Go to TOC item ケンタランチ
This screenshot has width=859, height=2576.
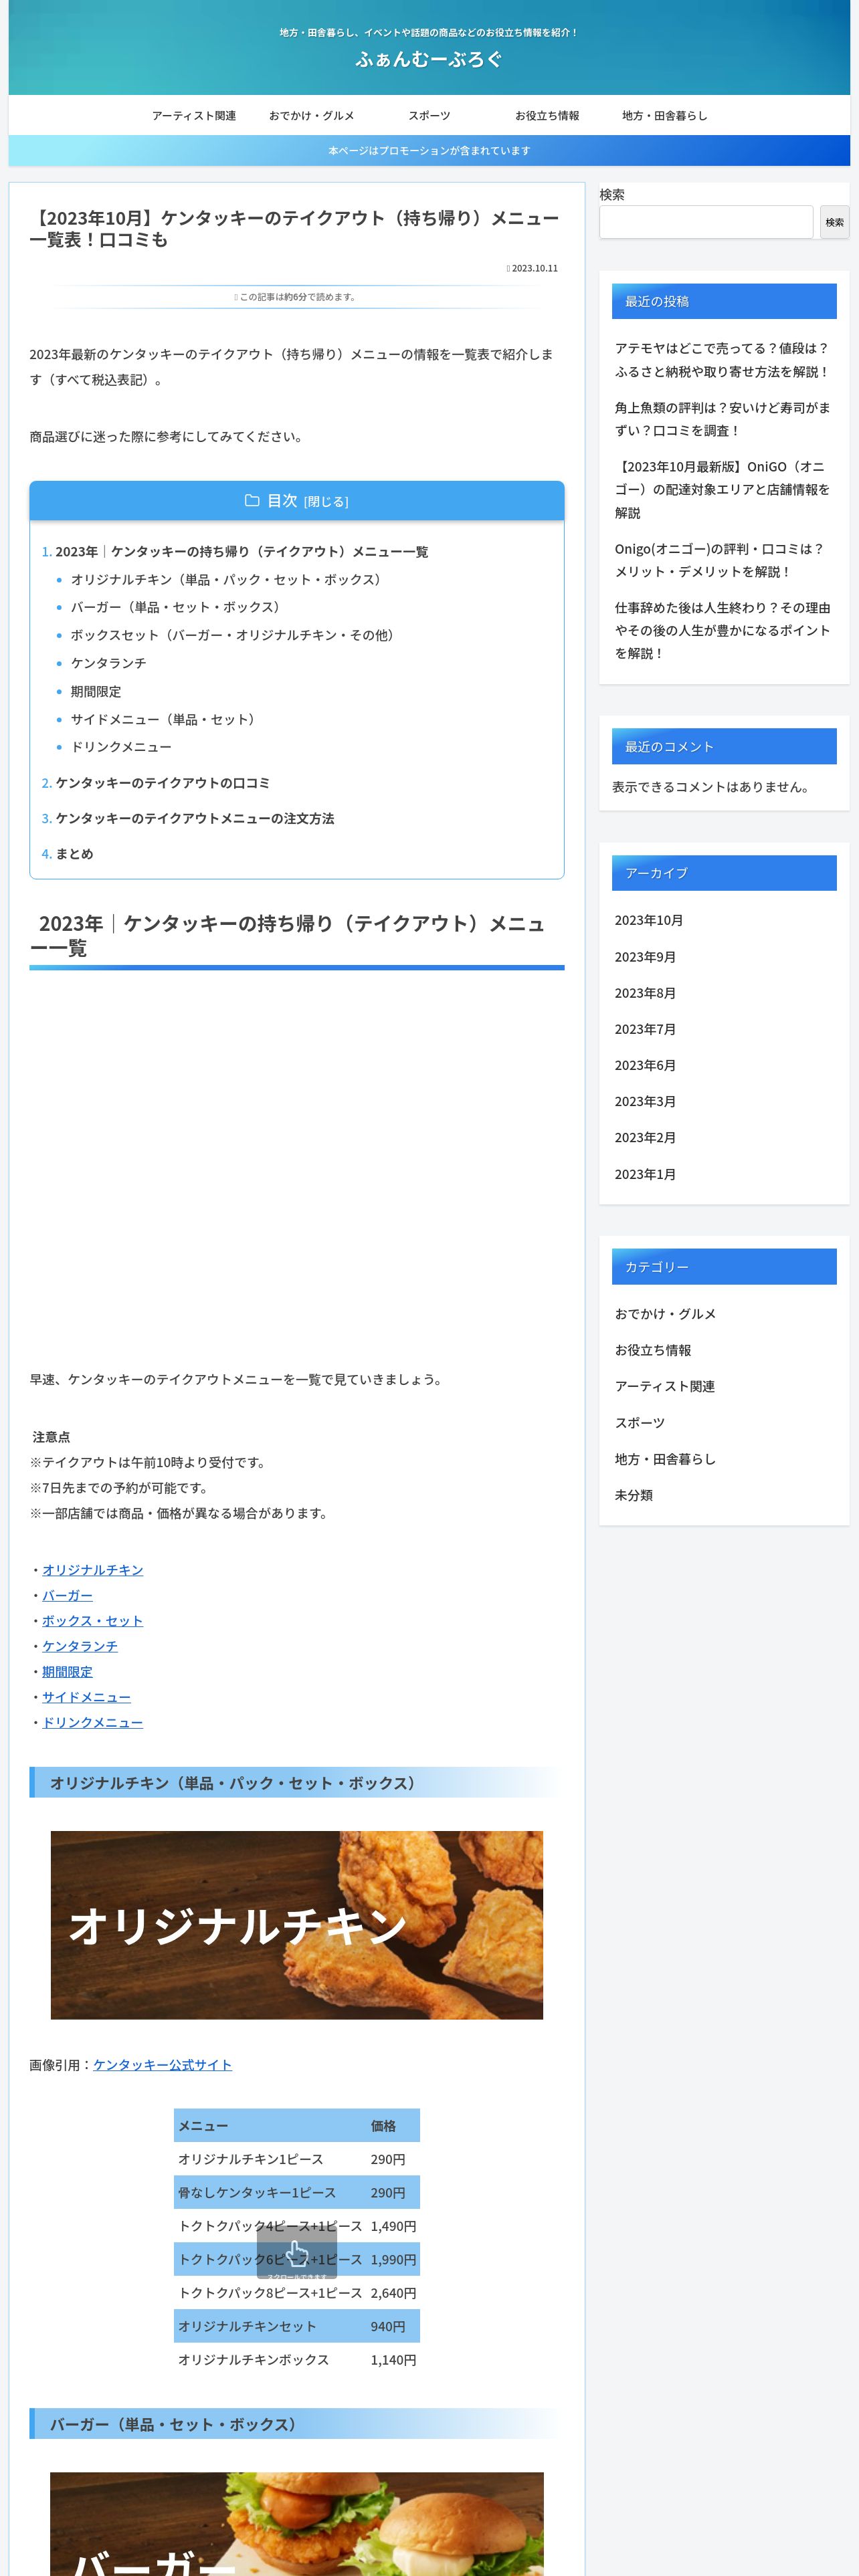pos(108,663)
